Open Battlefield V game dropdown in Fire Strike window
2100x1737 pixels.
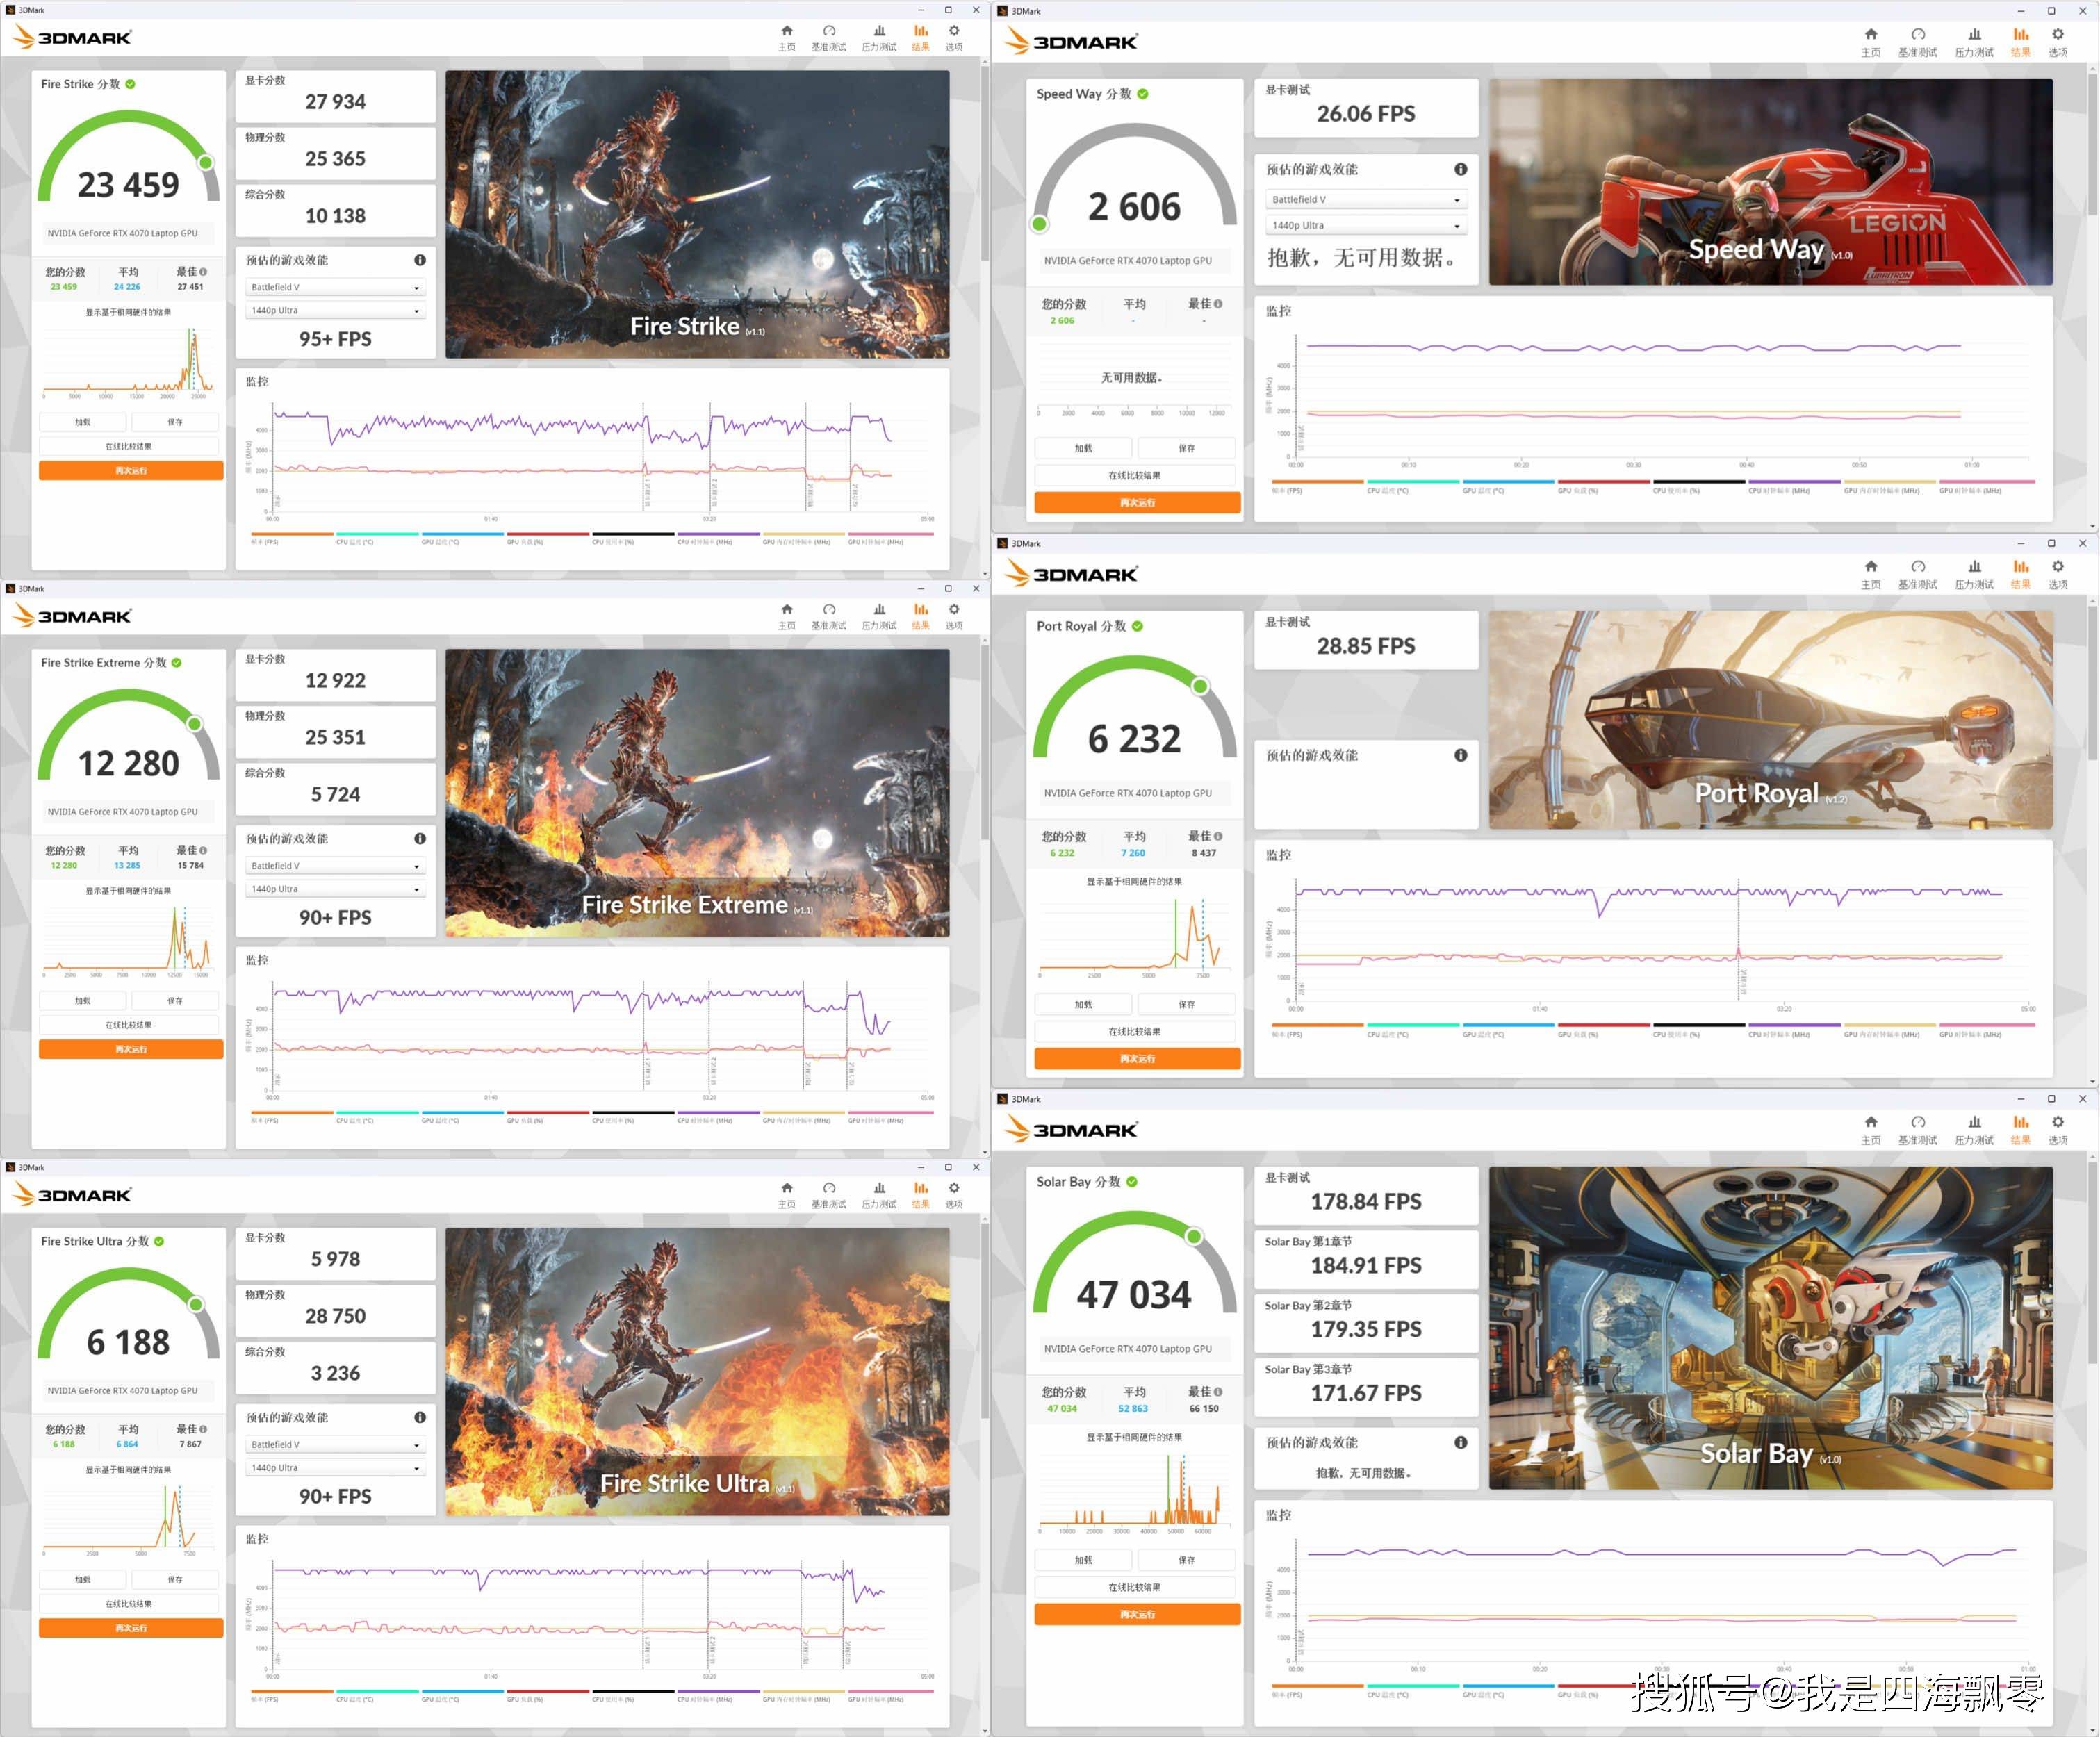coord(335,287)
